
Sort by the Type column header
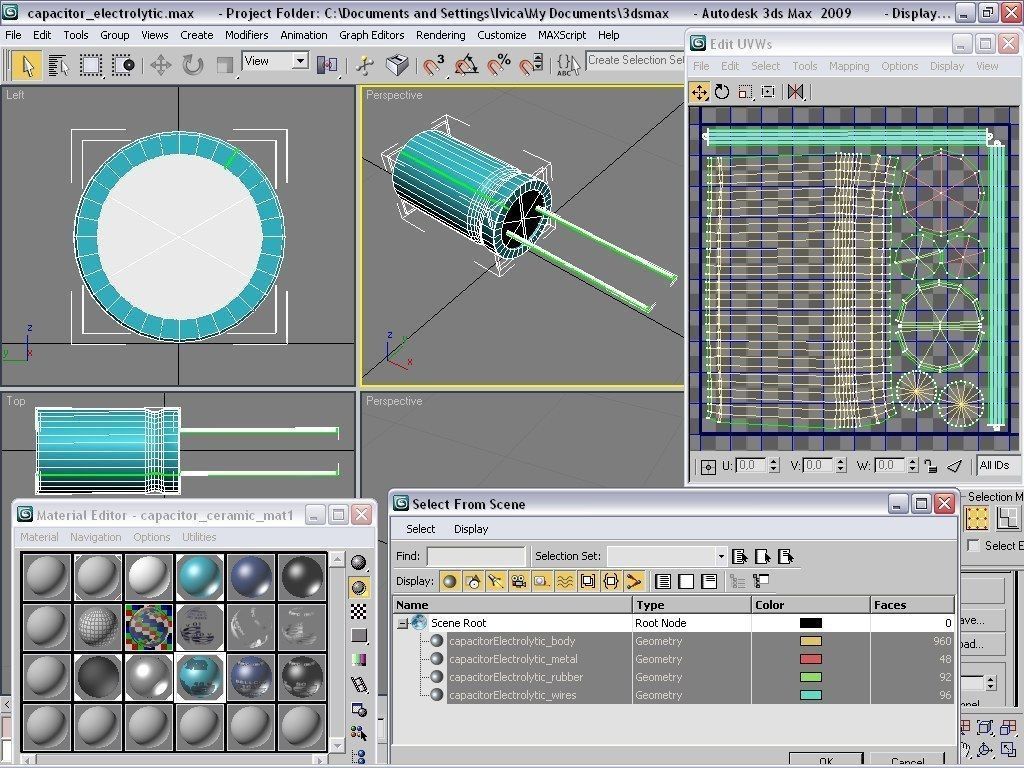coord(692,605)
